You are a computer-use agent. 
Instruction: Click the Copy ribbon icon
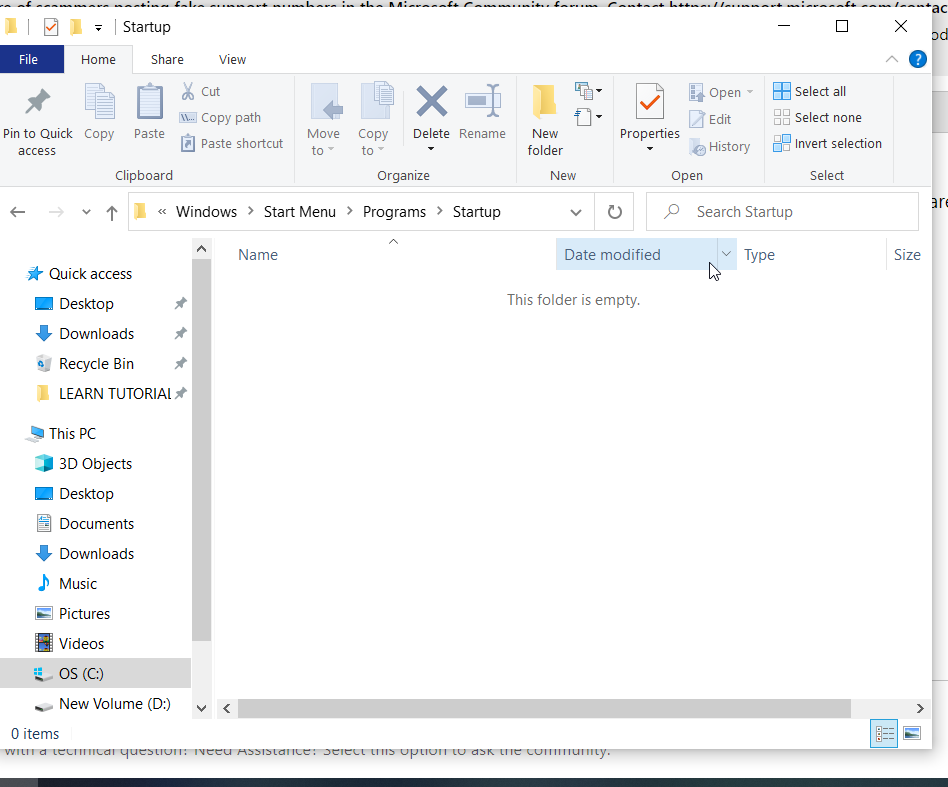coord(99,102)
